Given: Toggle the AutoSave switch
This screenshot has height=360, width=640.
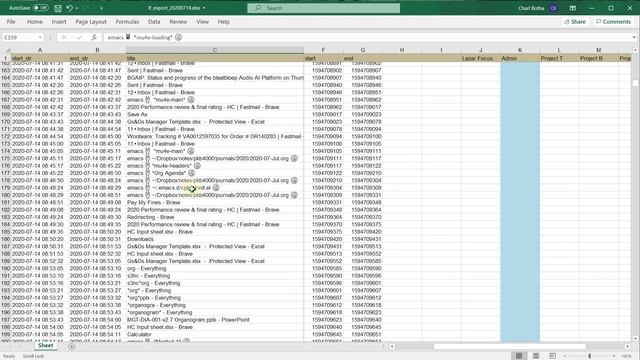Looking at the screenshot, I should pos(40,8).
